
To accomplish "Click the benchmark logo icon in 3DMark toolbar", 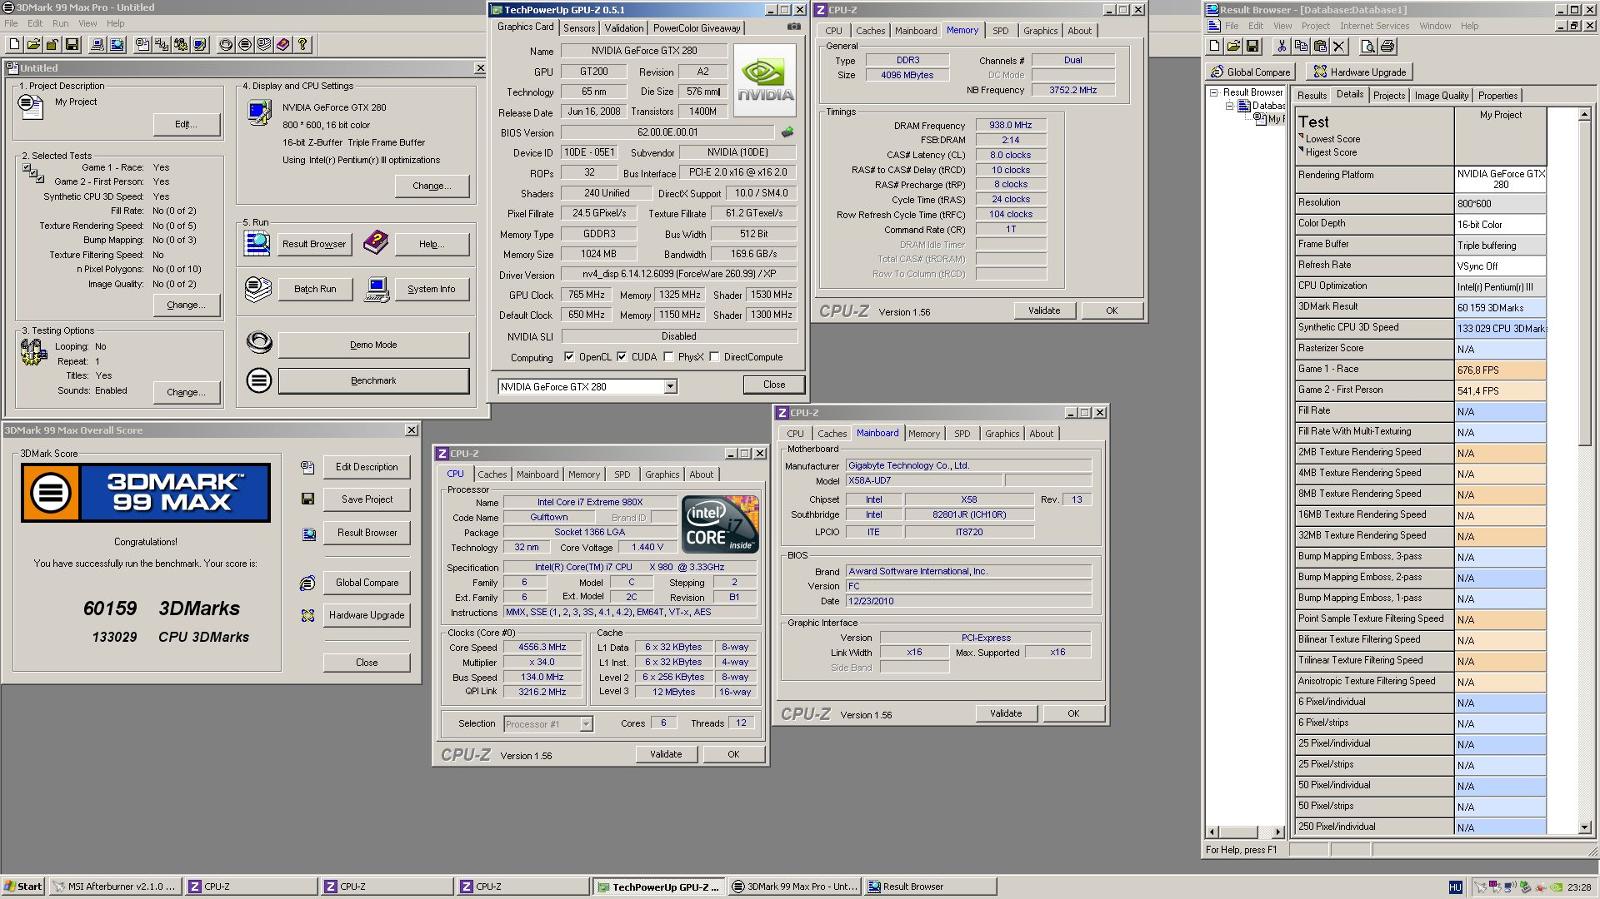I will click(245, 45).
